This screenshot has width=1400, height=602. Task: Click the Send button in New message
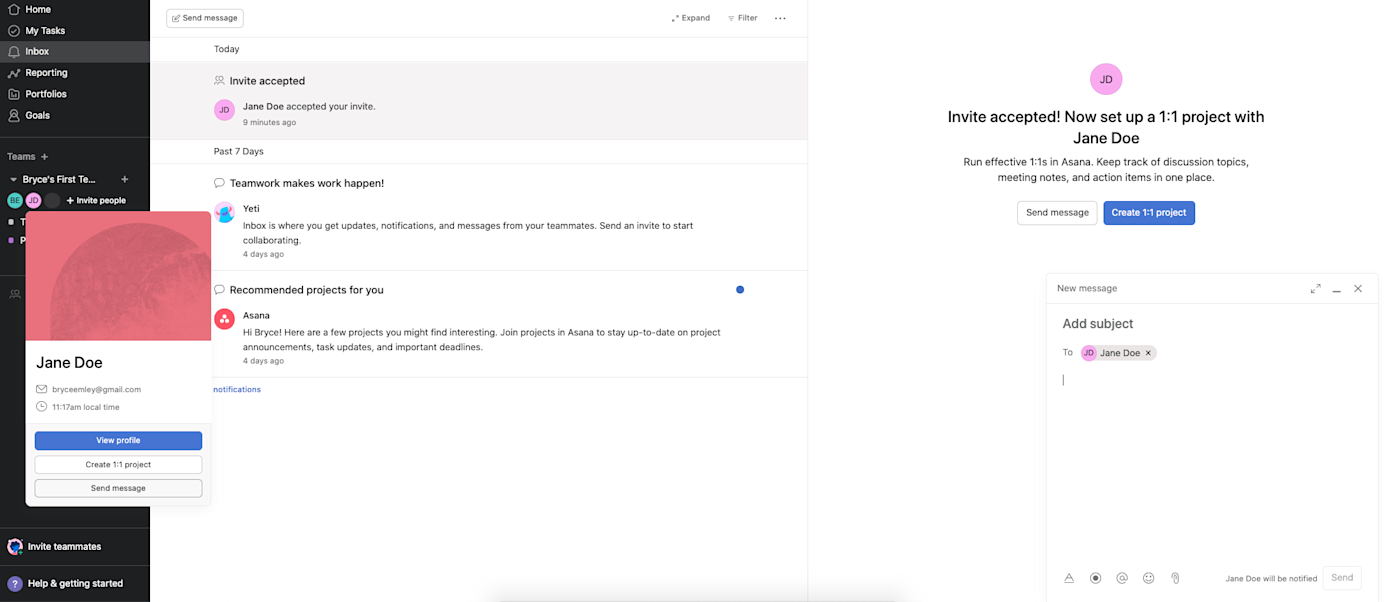click(1342, 578)
